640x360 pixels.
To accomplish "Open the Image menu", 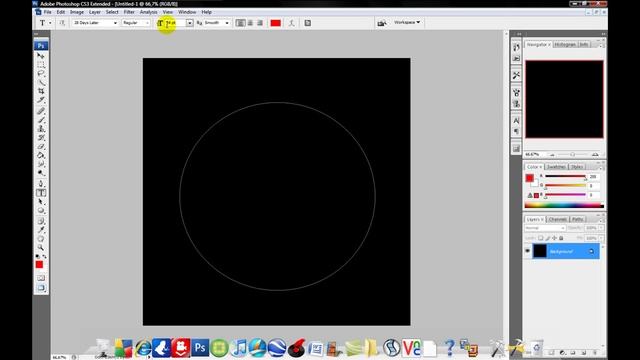I will (77, 12).
